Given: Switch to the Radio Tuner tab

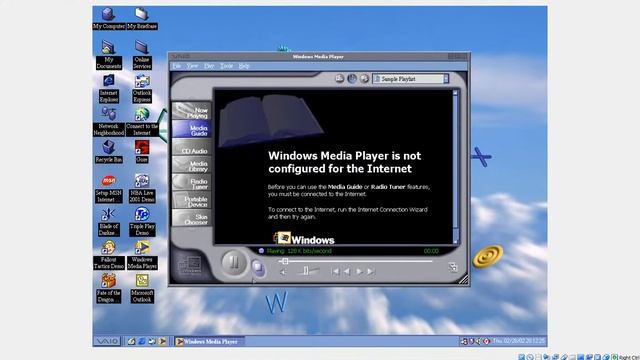Looking at the screenshot, I should (x=191, y=182).
